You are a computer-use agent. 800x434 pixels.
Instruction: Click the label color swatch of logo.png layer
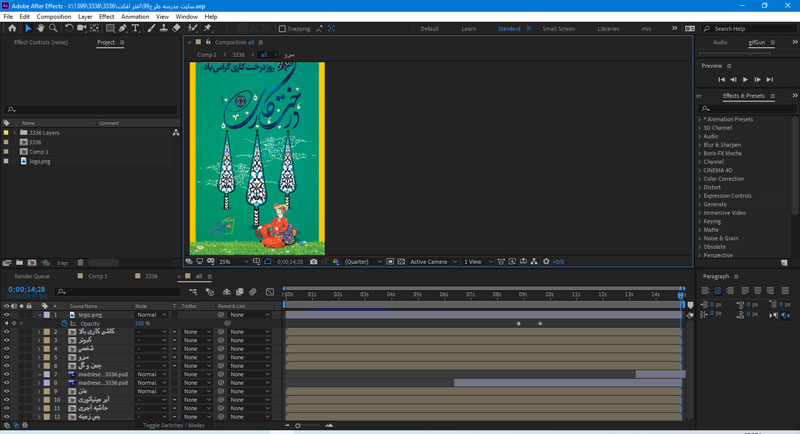47,315
